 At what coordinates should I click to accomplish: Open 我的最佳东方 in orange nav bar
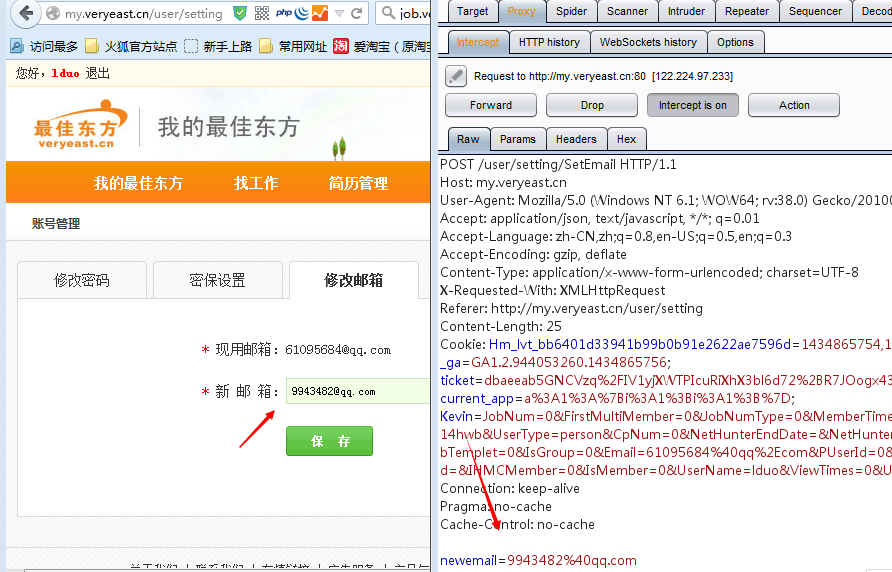pyautogui.click(x=138, y=183)
